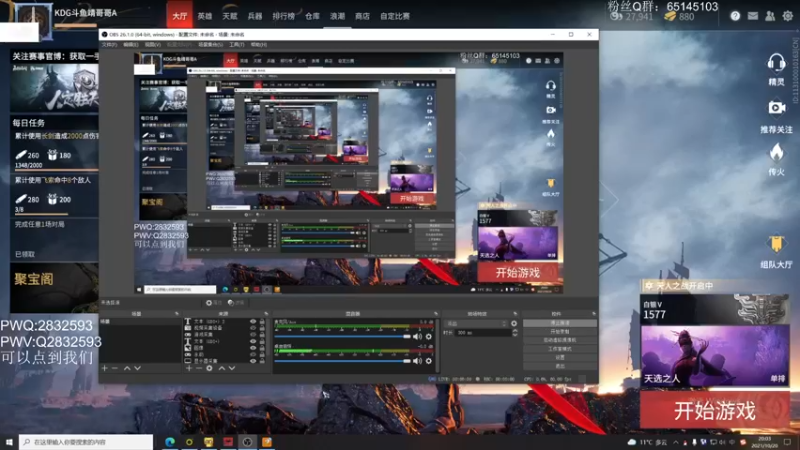Open OBS 工具(T) menu
Screen dimensions: 800x450
coord(236,45)
